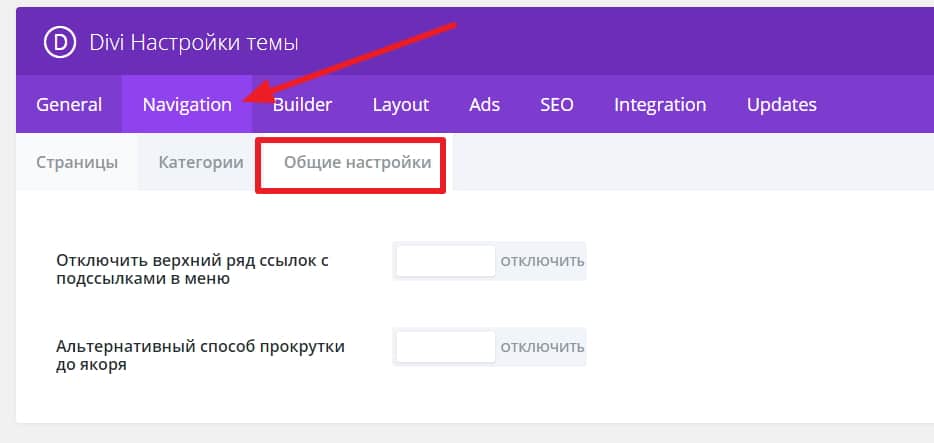934x443 pixels.
Task: Click 'отключить' text on the first toggle
Action: [x=541, y=261]
